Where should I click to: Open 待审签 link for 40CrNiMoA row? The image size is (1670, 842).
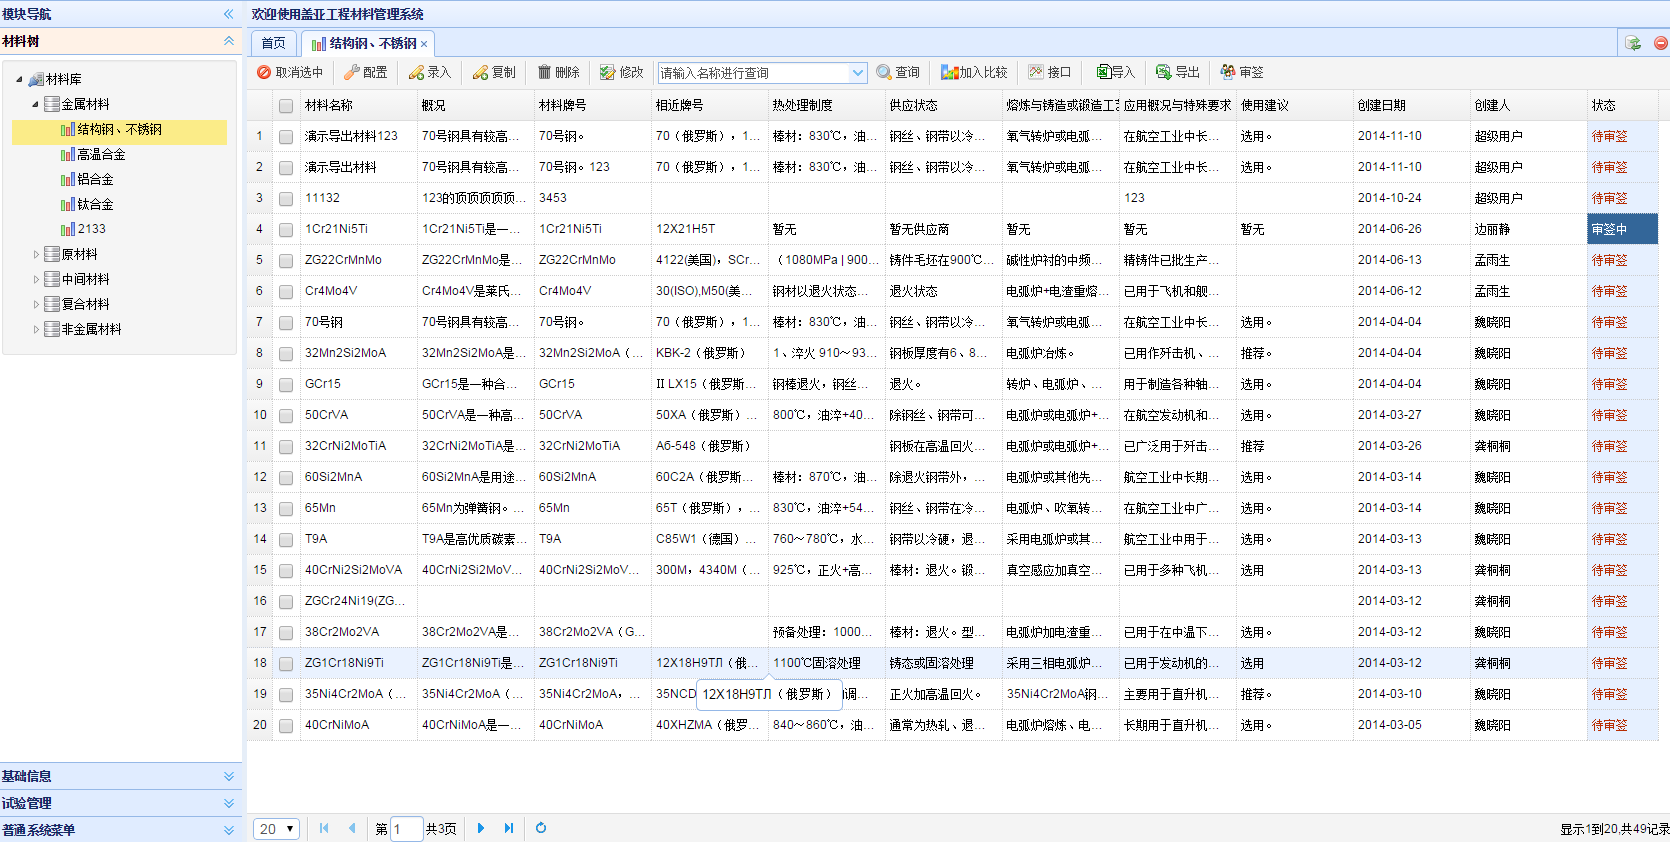[1609, 725]
